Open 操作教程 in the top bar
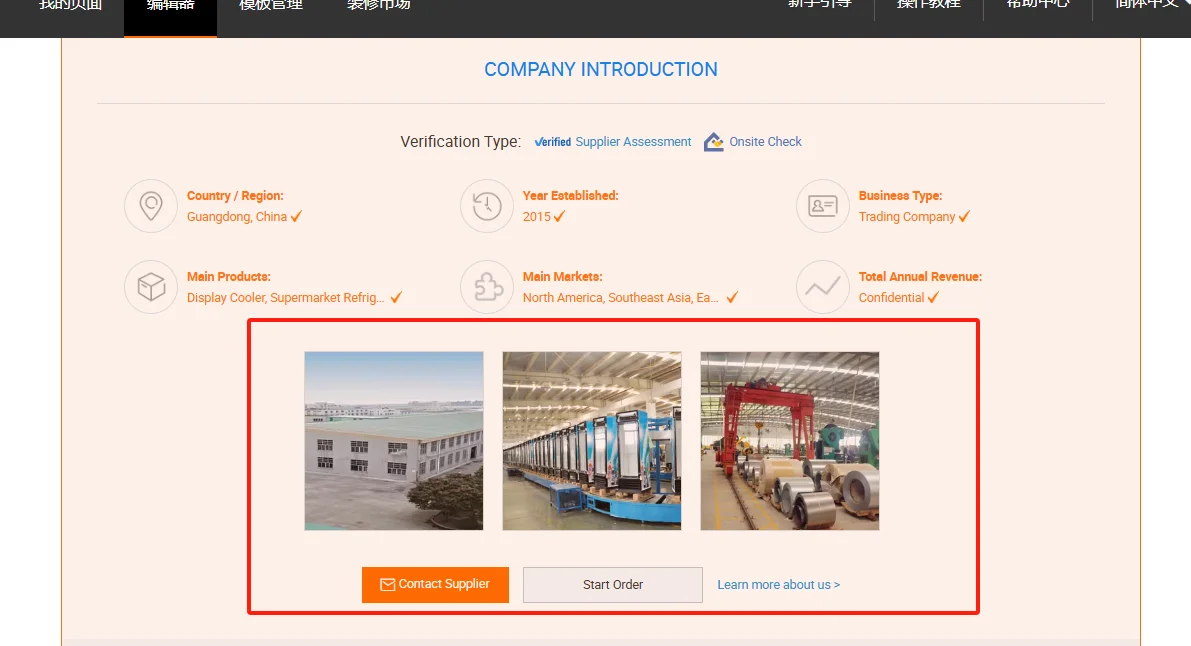 (x=928, y=5)
